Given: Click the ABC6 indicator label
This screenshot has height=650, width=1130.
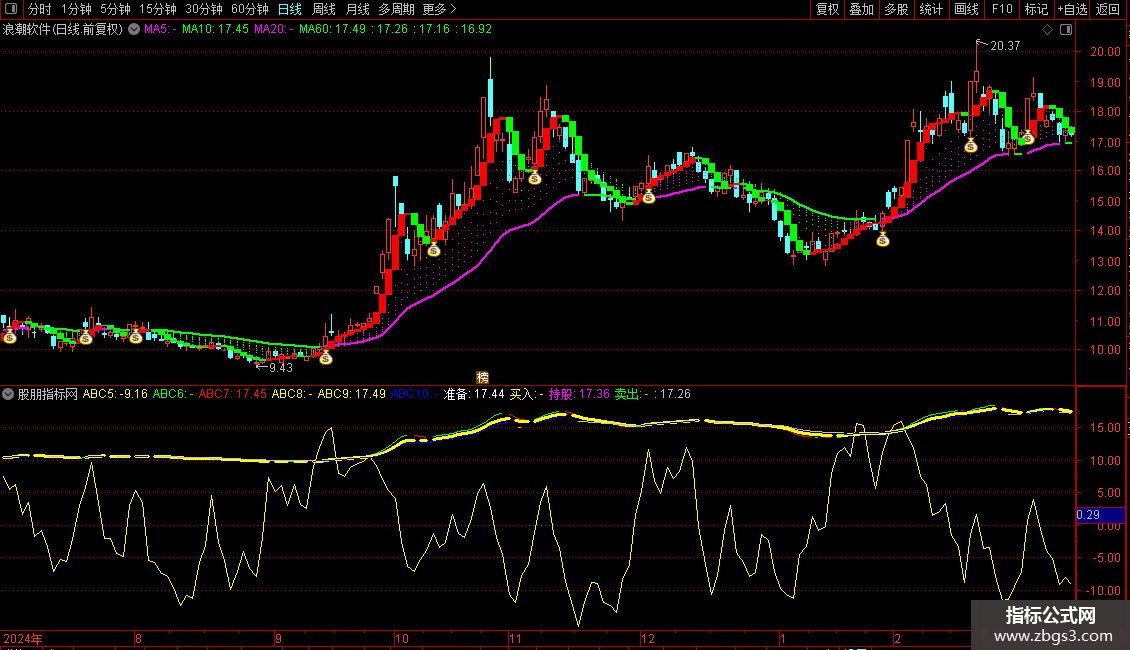Looking at the screenshot, I should coord(173,394).
